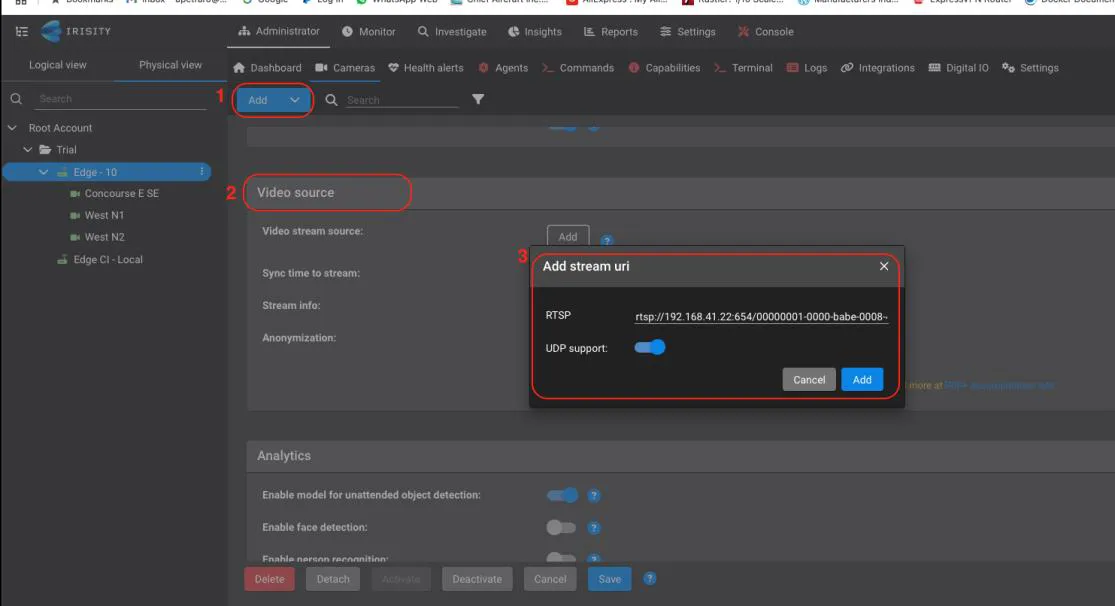The image size is (1115, 606).
Task: Open the Health alerts tab
Action: point(426,68)
